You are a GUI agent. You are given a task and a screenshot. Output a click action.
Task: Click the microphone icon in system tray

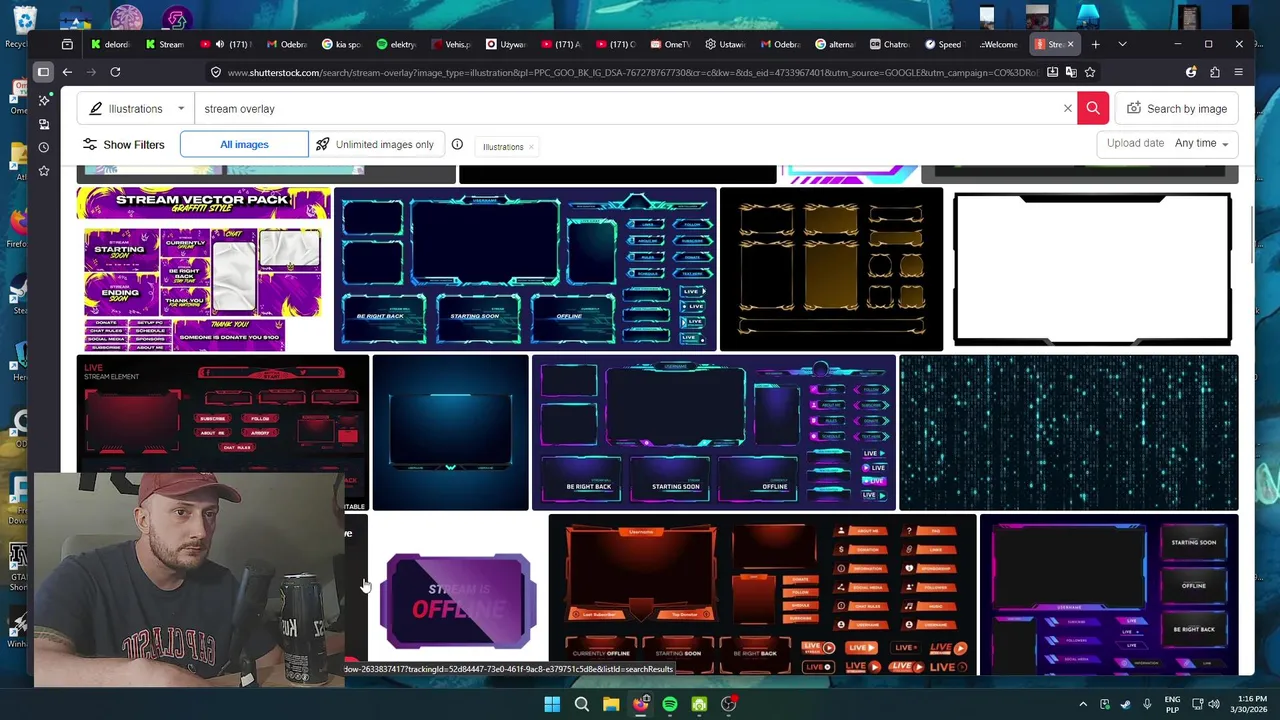(x=1147, y=704)
